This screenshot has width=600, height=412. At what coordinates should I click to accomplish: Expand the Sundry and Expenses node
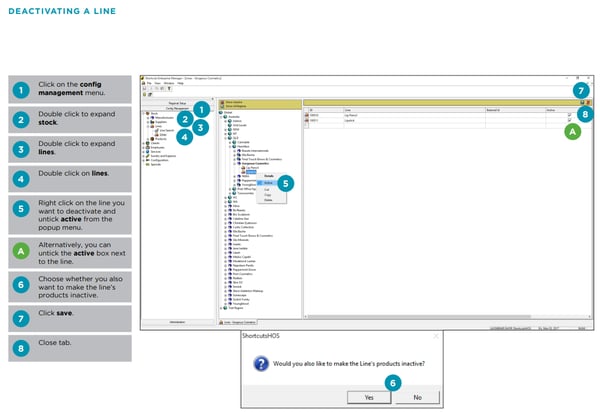143,156
